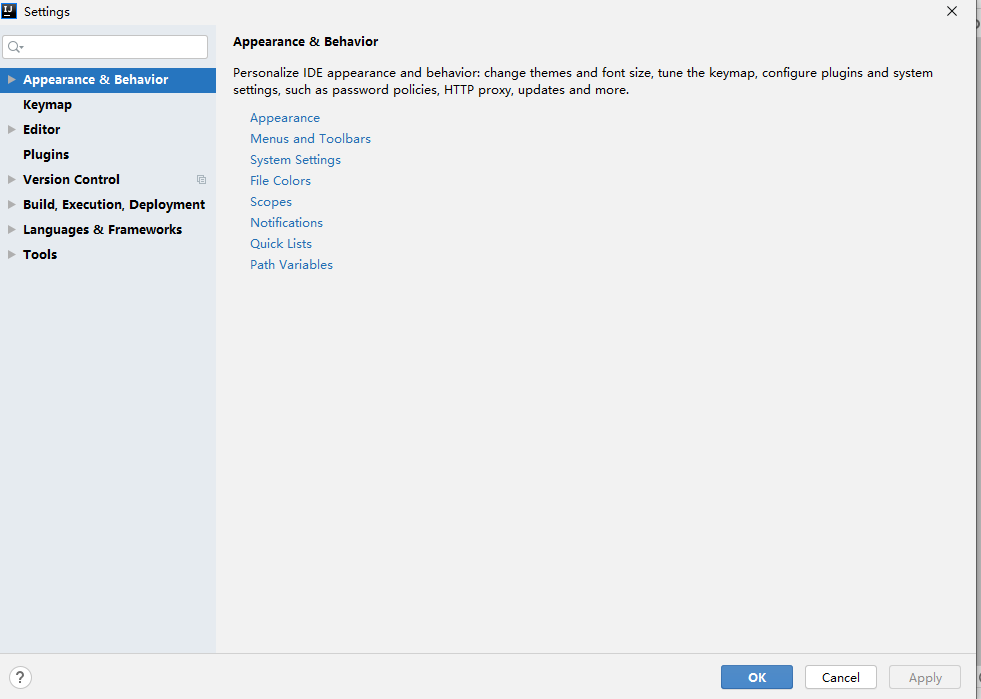Click the Cancel button
The image size is (981, 699).
click(840, 677)
